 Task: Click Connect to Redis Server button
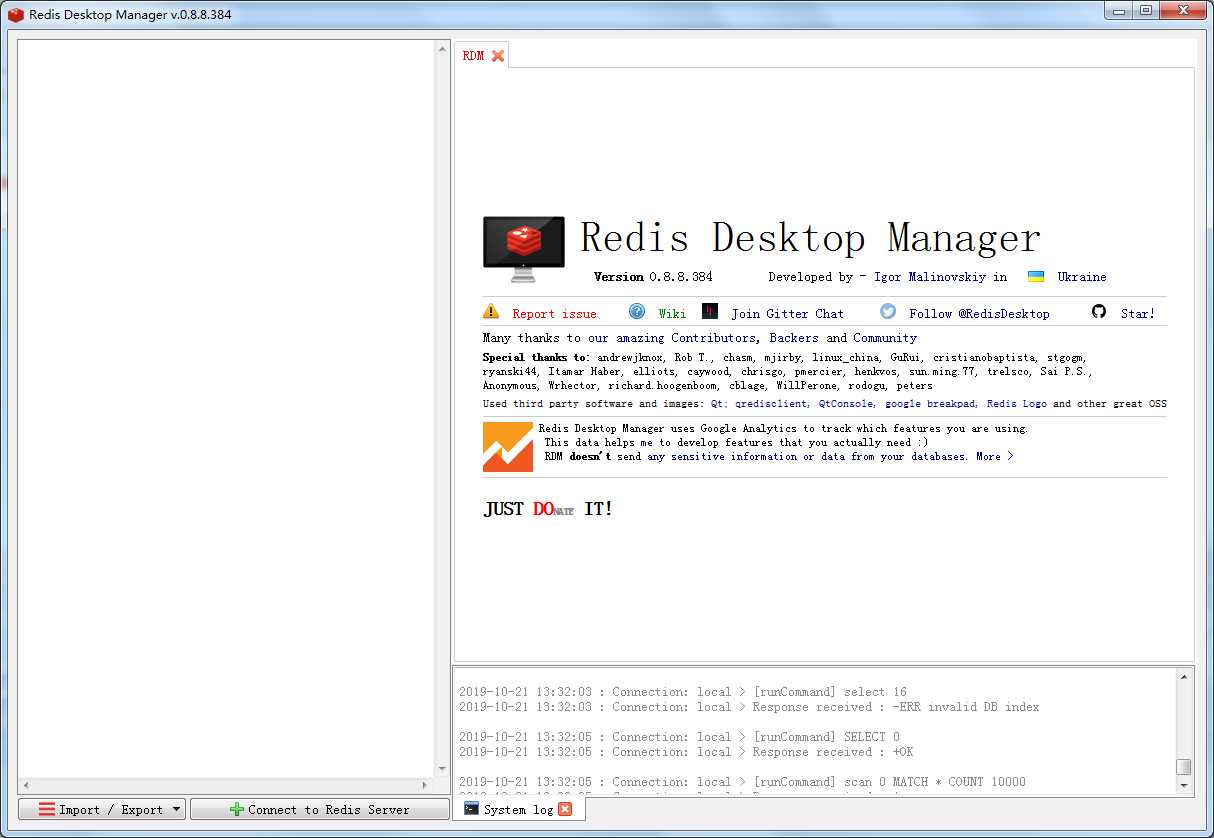click(319, 809)
